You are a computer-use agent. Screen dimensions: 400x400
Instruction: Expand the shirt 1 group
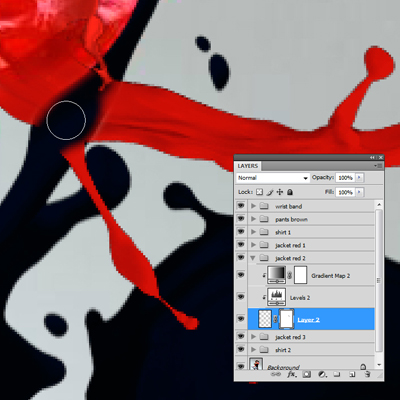click(253, 232)
